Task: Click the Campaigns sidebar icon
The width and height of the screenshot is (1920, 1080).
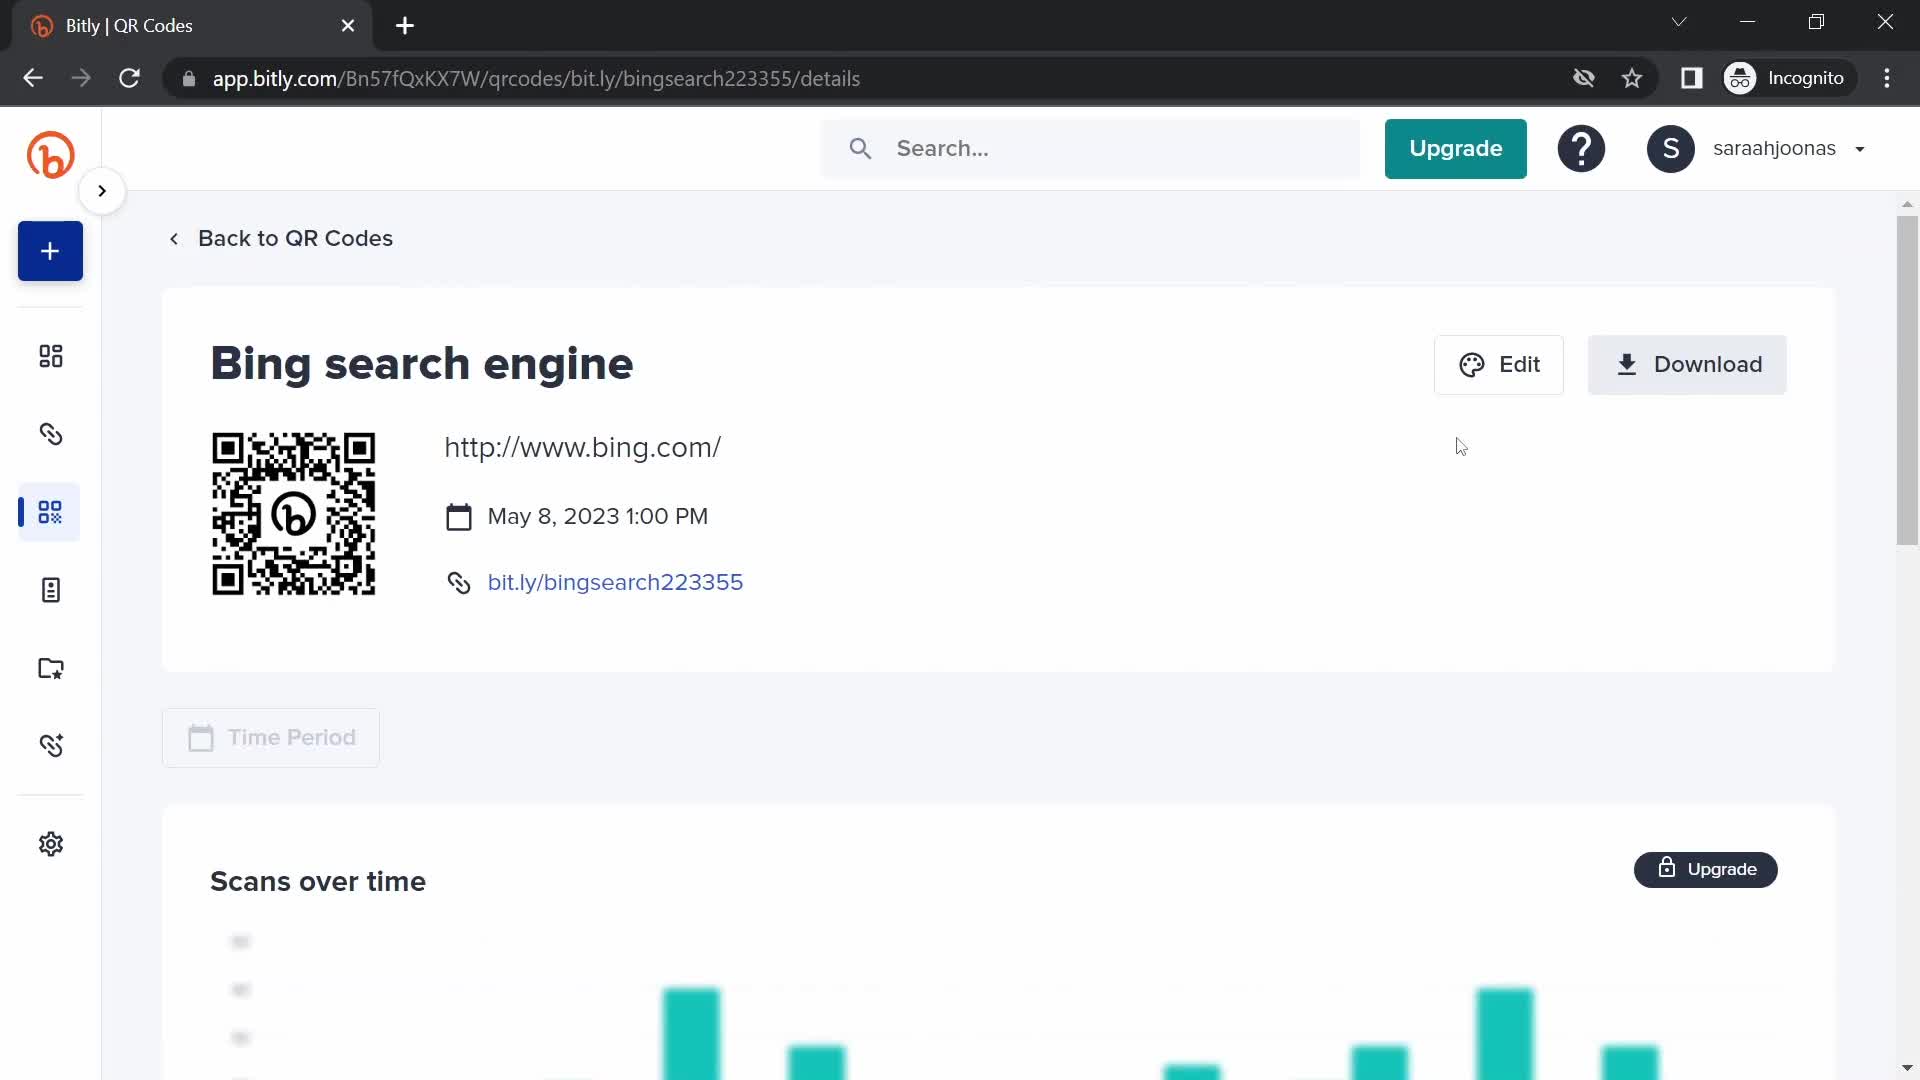Action: tap(50, 667)
